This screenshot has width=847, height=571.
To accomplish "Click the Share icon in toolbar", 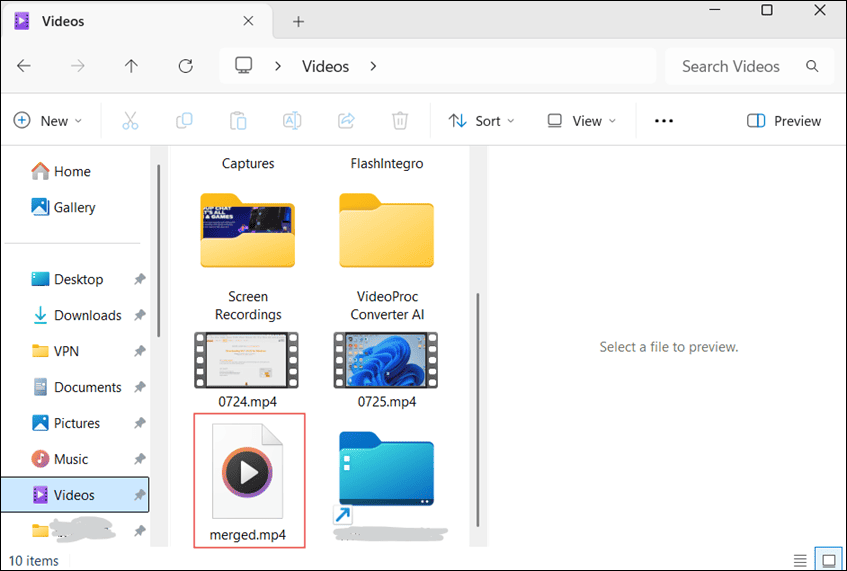I will click(x=346, y=120).
